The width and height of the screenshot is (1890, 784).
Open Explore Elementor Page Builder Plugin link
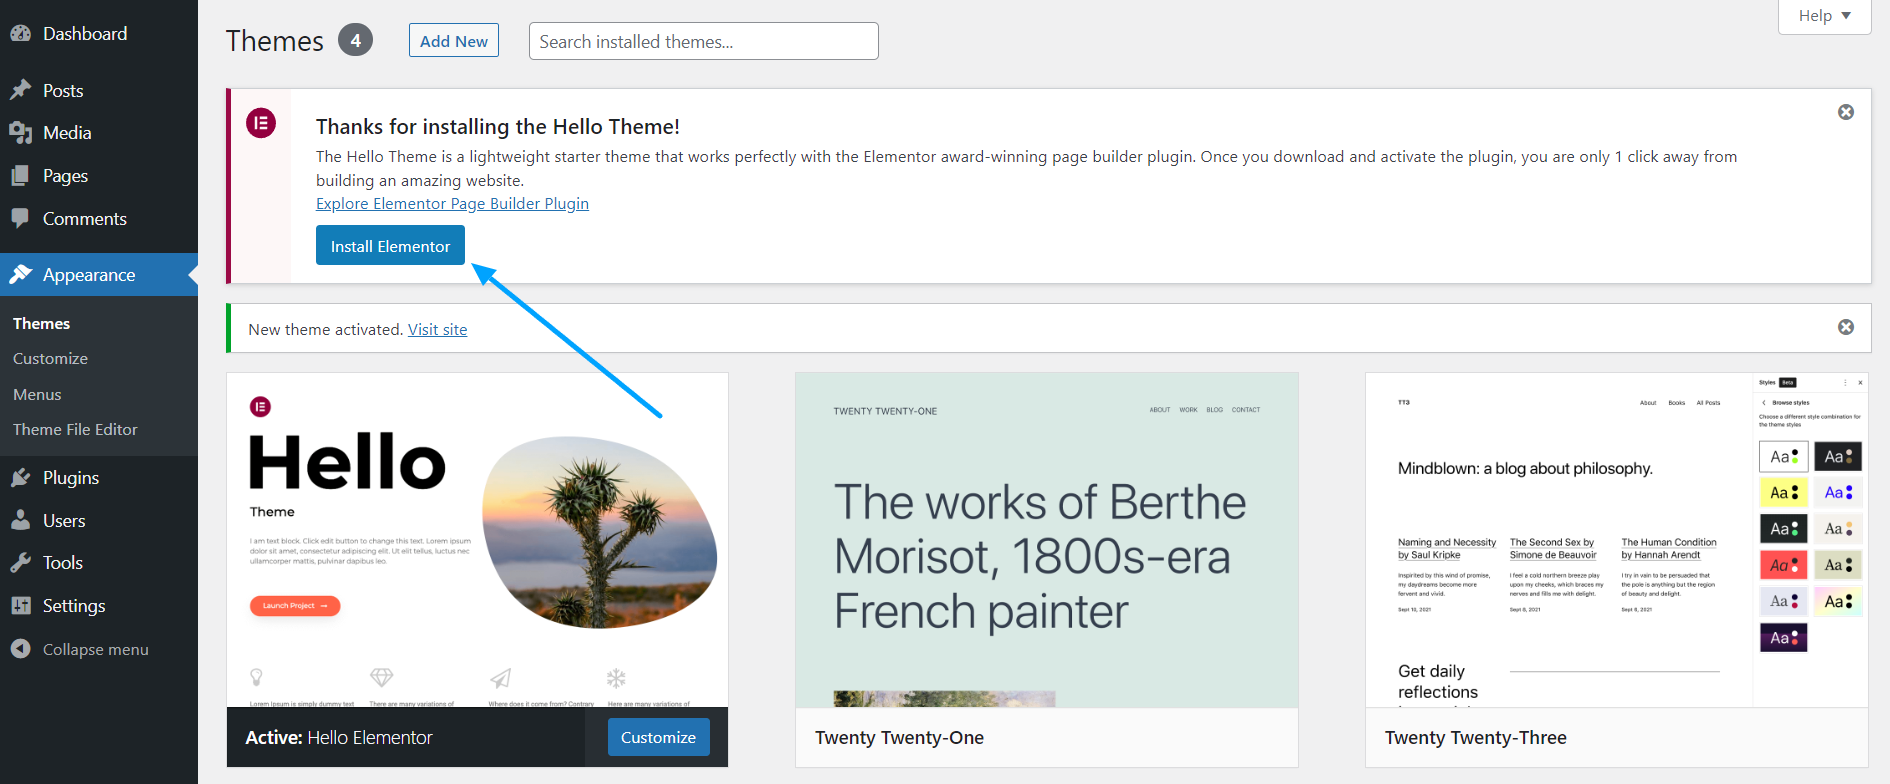pyautogui.click(x=452, y=203)
